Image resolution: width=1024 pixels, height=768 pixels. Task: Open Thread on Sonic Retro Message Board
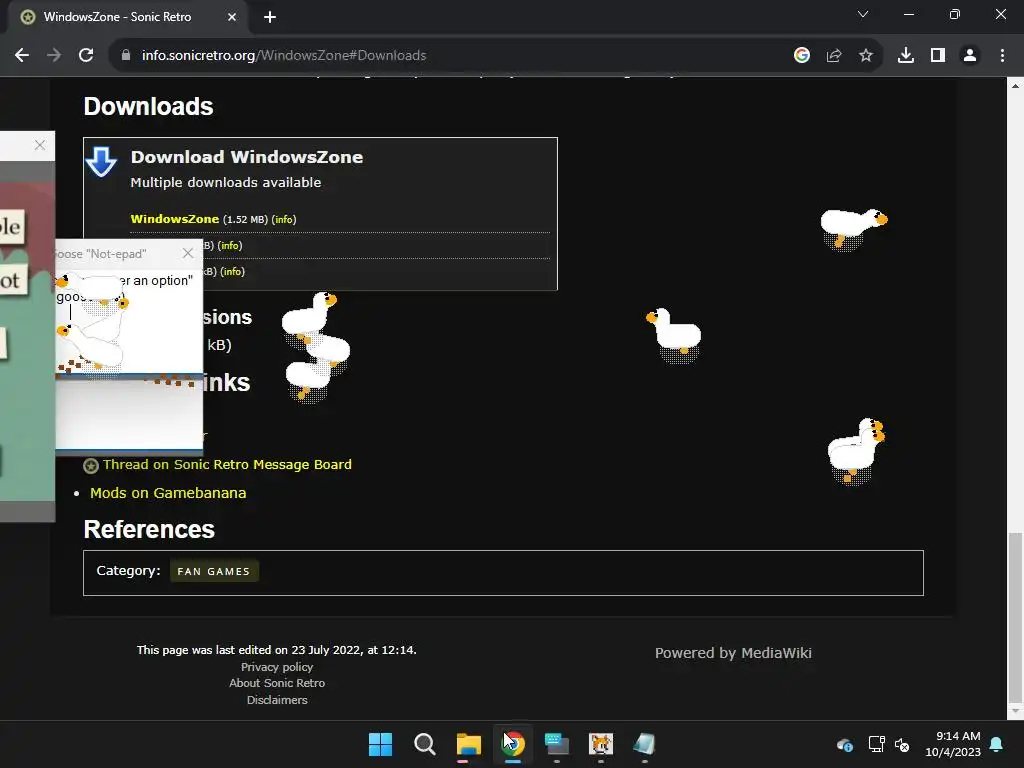click(x=227, y=464)
